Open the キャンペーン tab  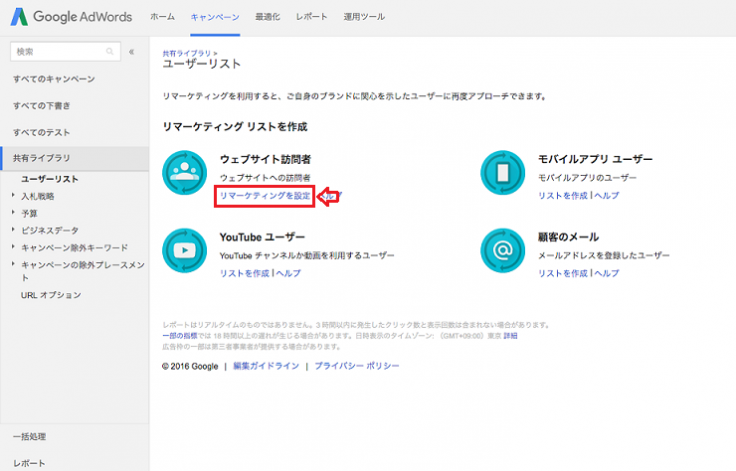tap(215, 17)
